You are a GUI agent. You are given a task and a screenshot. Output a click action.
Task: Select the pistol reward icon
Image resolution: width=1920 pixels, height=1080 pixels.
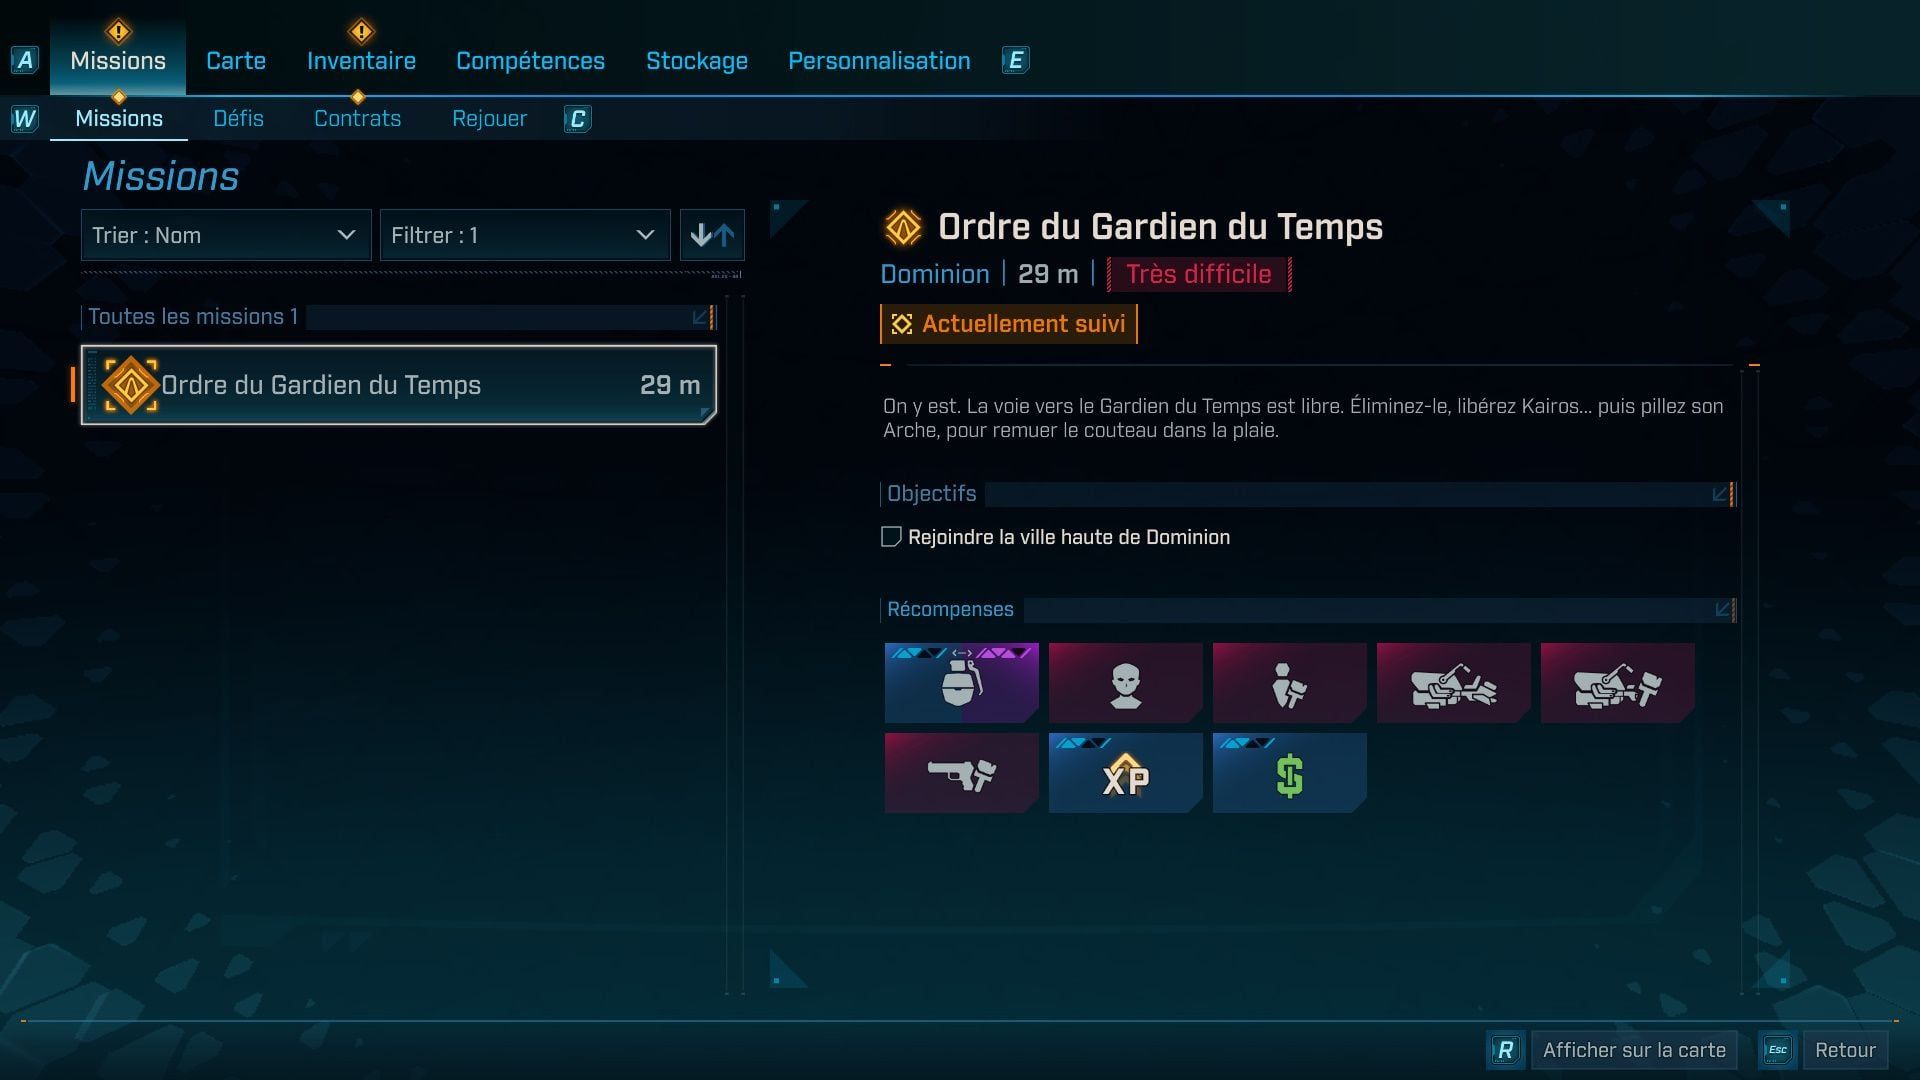[x=961, y=772]
